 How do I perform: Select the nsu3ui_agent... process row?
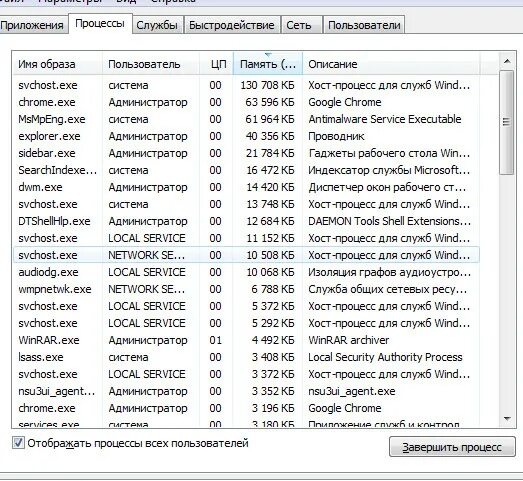tap(246, 392)
